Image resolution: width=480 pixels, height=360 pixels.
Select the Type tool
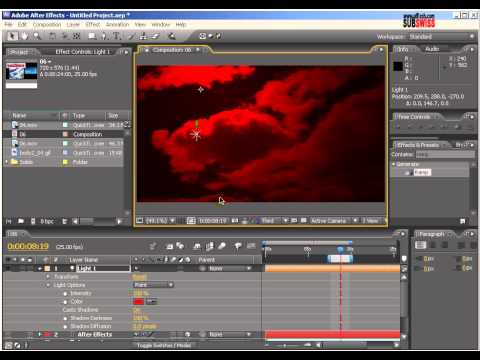click(116, 36)
